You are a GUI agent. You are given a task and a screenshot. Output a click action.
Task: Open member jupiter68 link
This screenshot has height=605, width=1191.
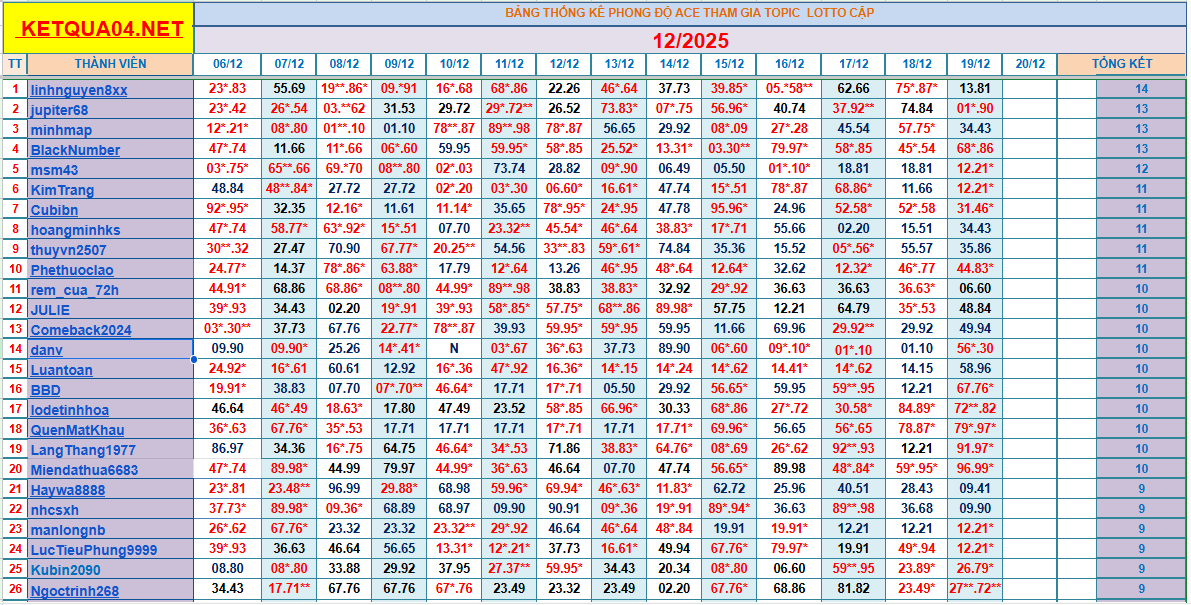click(x=59, y=110)
